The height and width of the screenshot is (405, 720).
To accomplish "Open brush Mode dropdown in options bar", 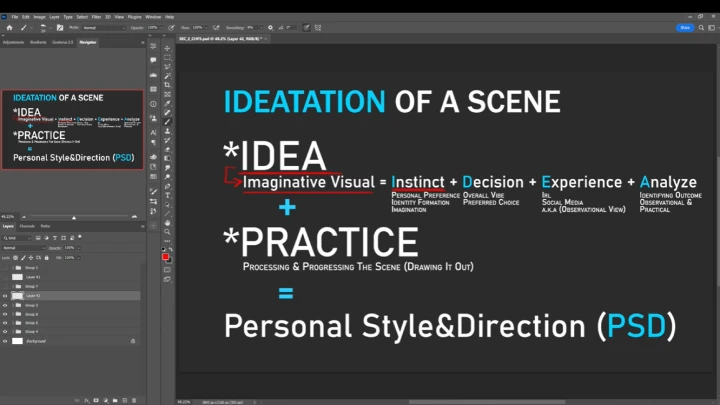I will [104, 28].
